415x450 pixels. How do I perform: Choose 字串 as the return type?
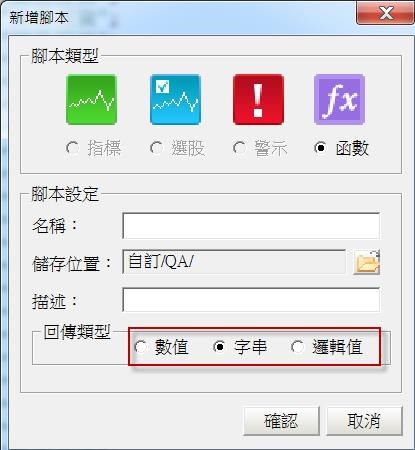tap(220, 347)
